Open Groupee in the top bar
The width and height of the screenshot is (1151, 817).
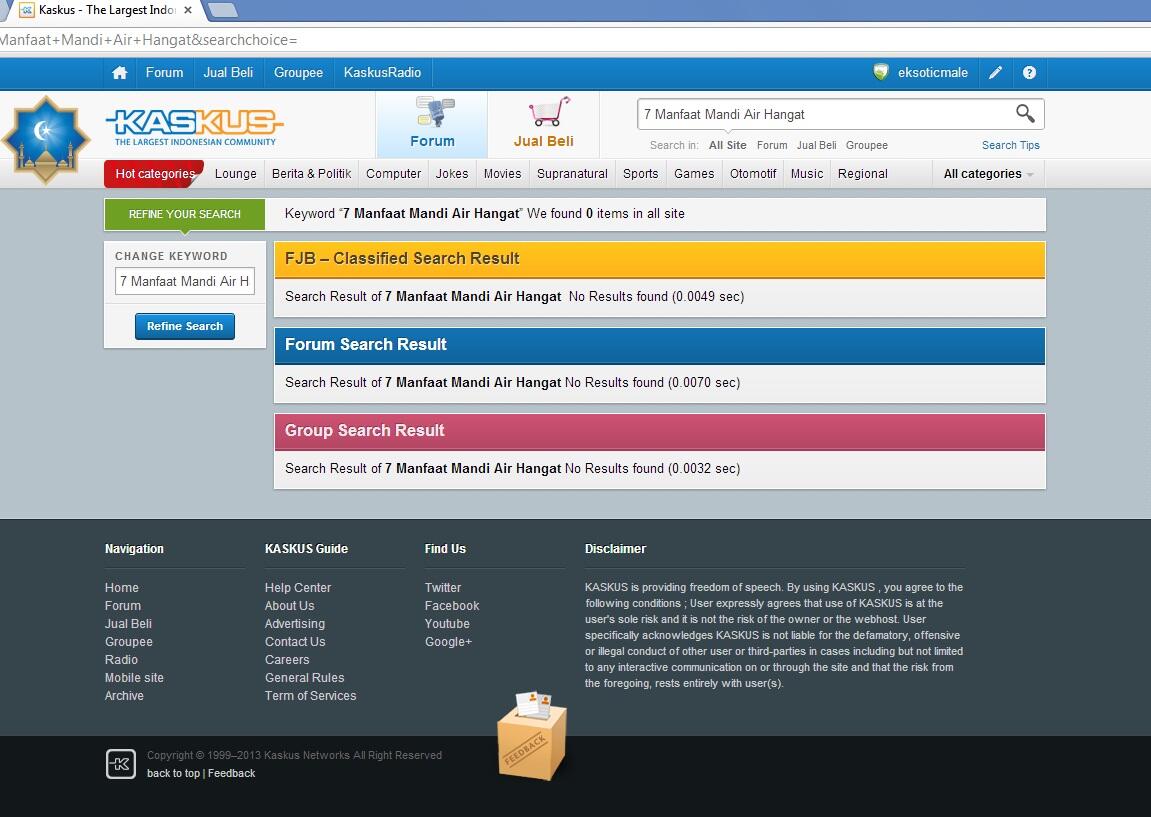click(299, 73)
